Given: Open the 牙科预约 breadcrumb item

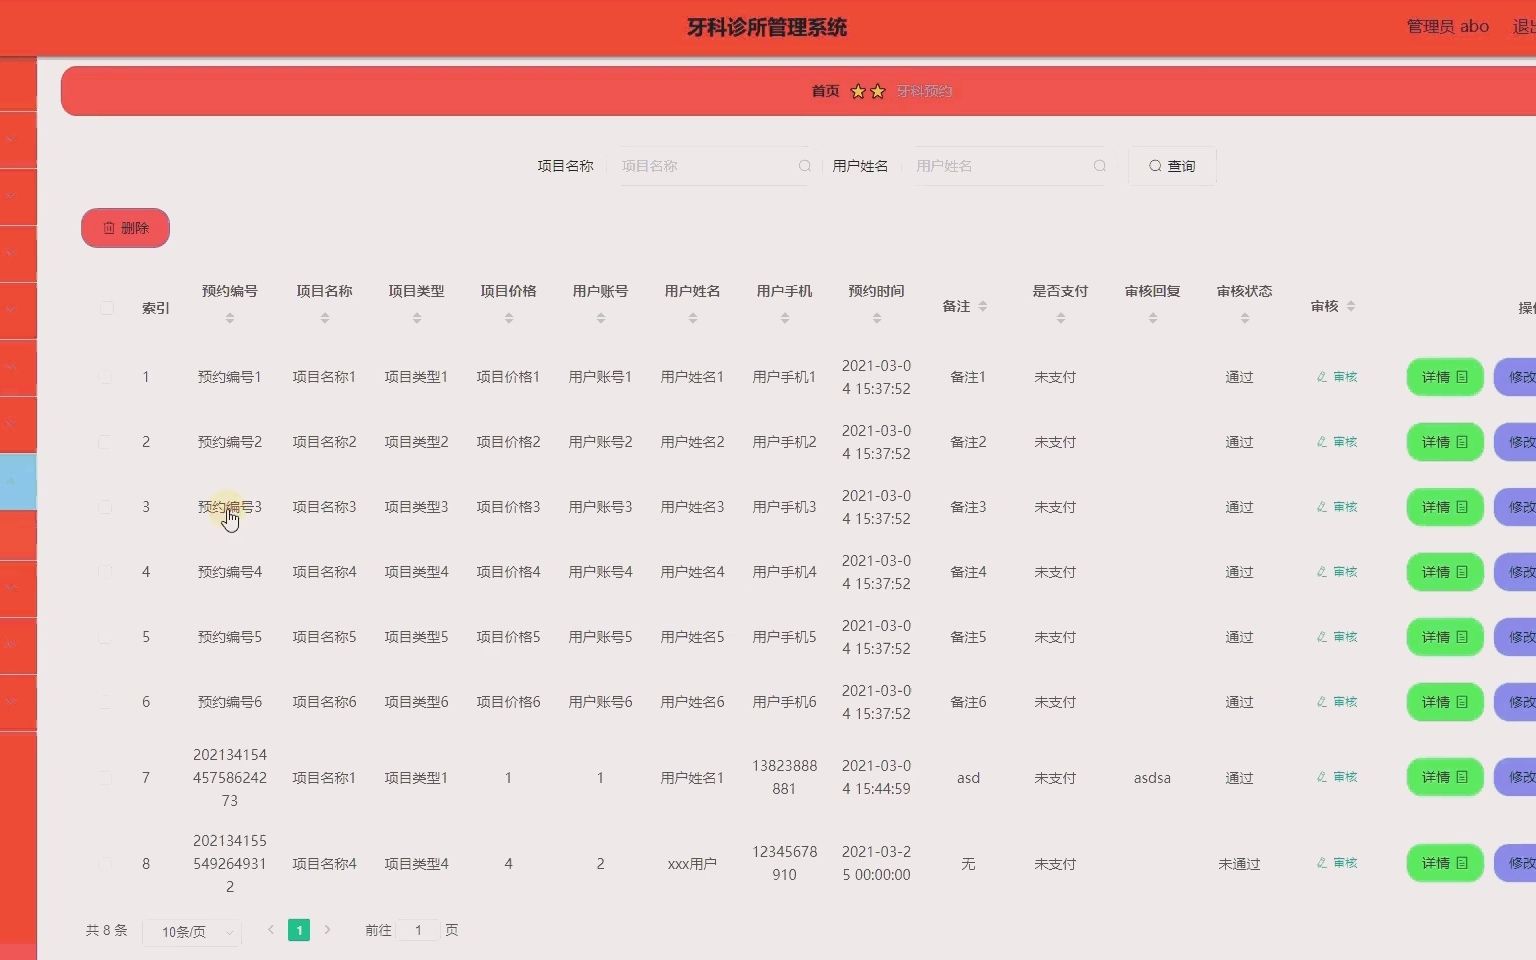Looking at the screenshot, I should (x=924, y=91).
